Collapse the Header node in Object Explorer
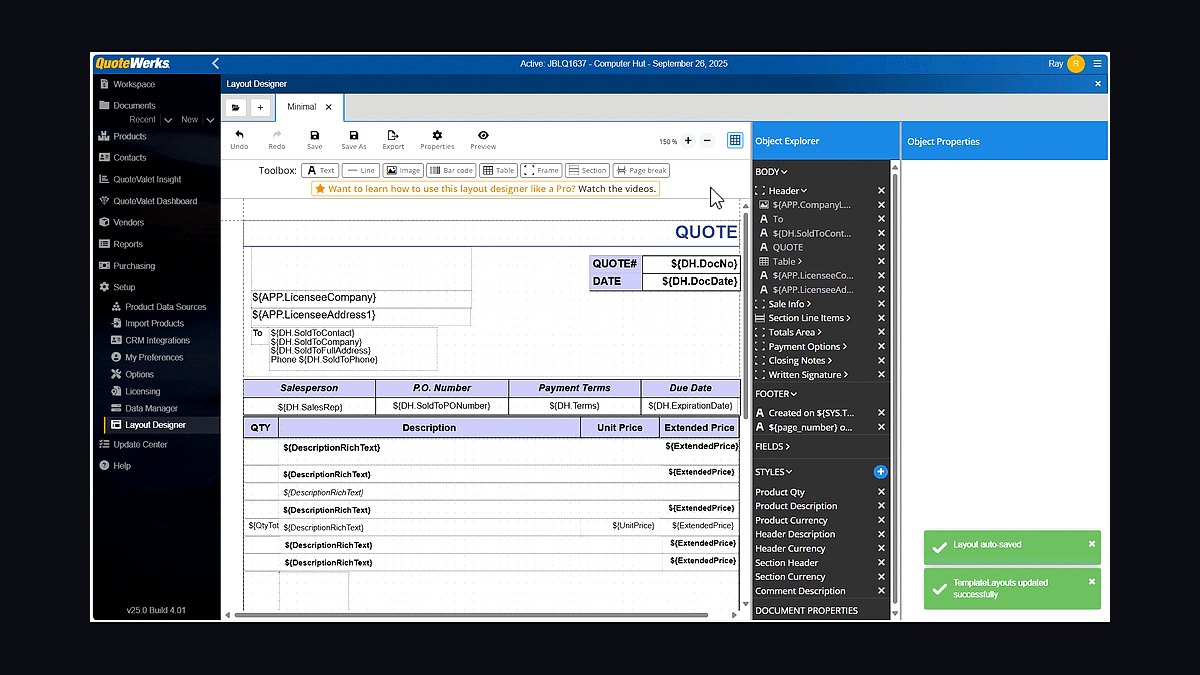This screenshot has height=675, width=1200. pyautogui.click(x=787, y=191)
